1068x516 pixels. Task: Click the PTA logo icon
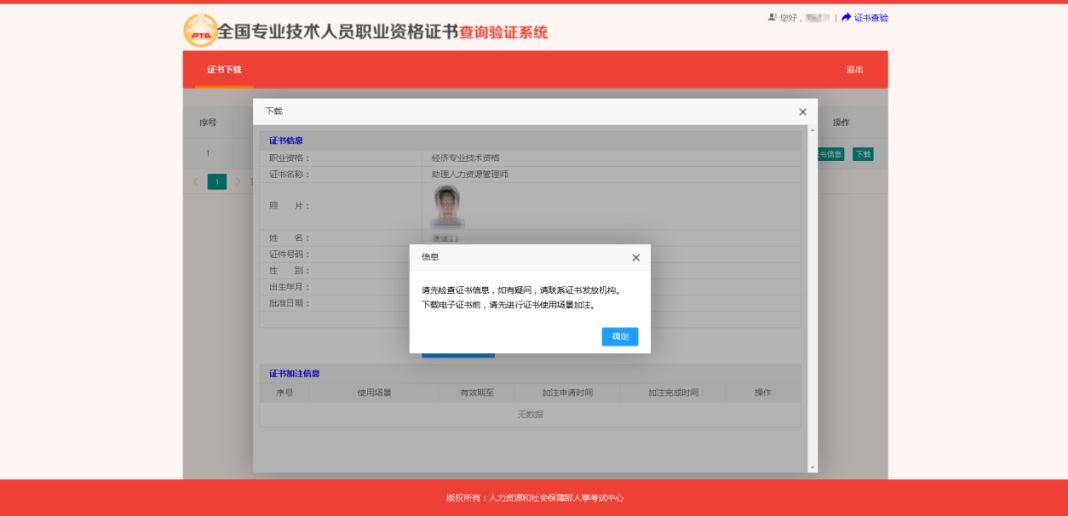pyautogui.click(x=200, y=31)
